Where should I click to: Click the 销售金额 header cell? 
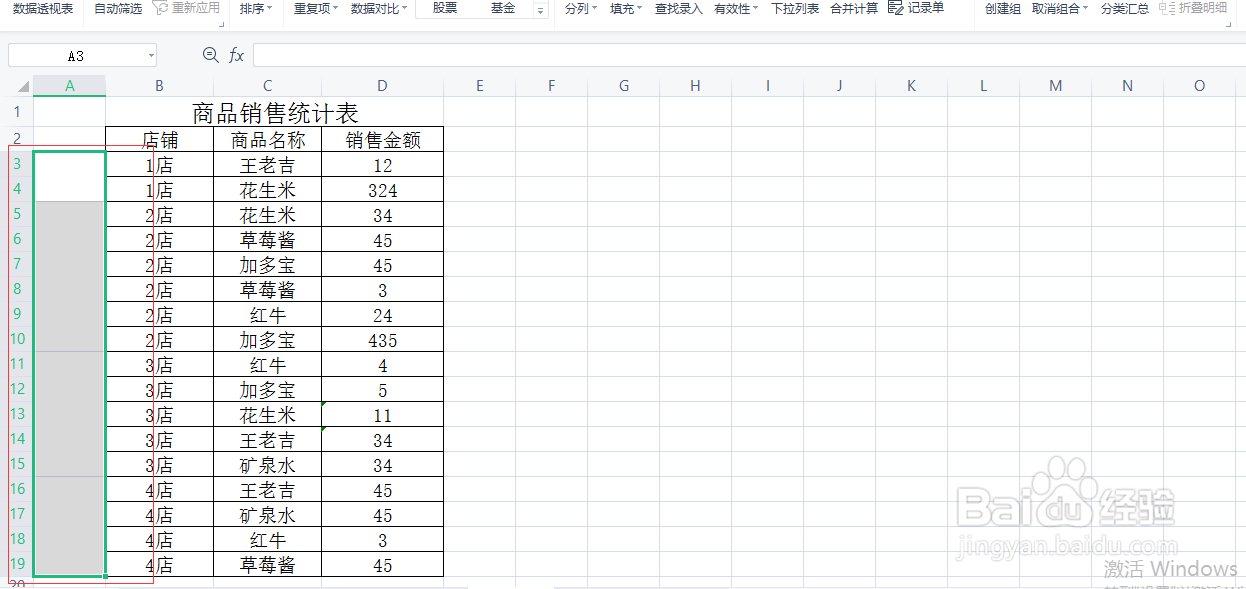point(383,140)
